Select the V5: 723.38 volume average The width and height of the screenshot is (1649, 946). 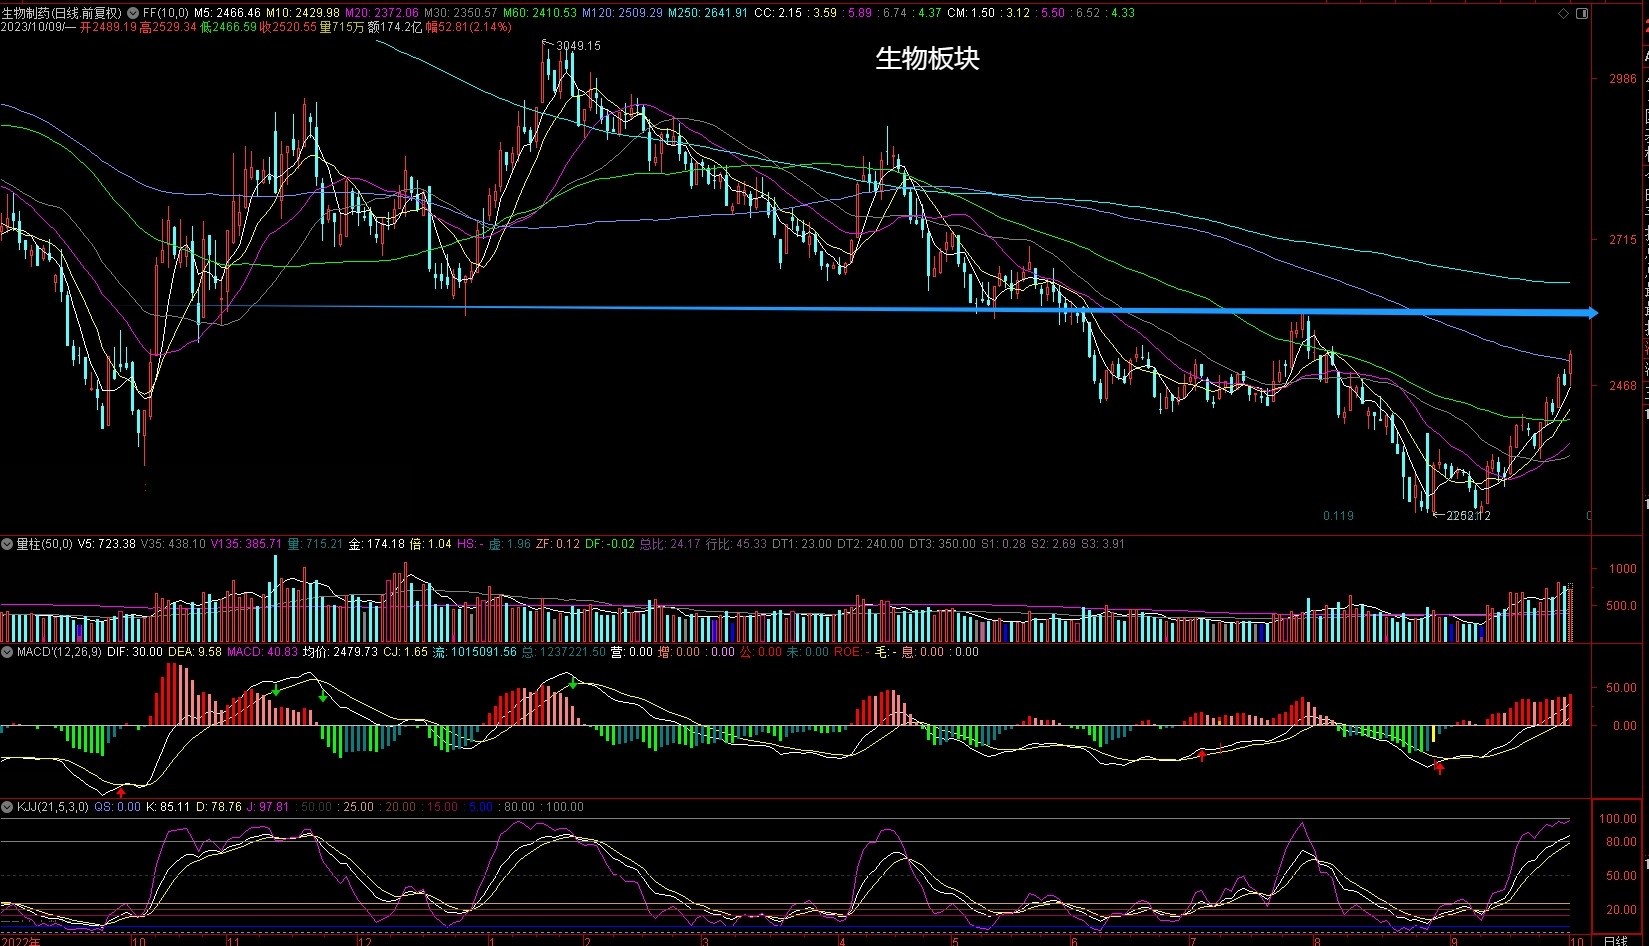click(x=107, y=544)
